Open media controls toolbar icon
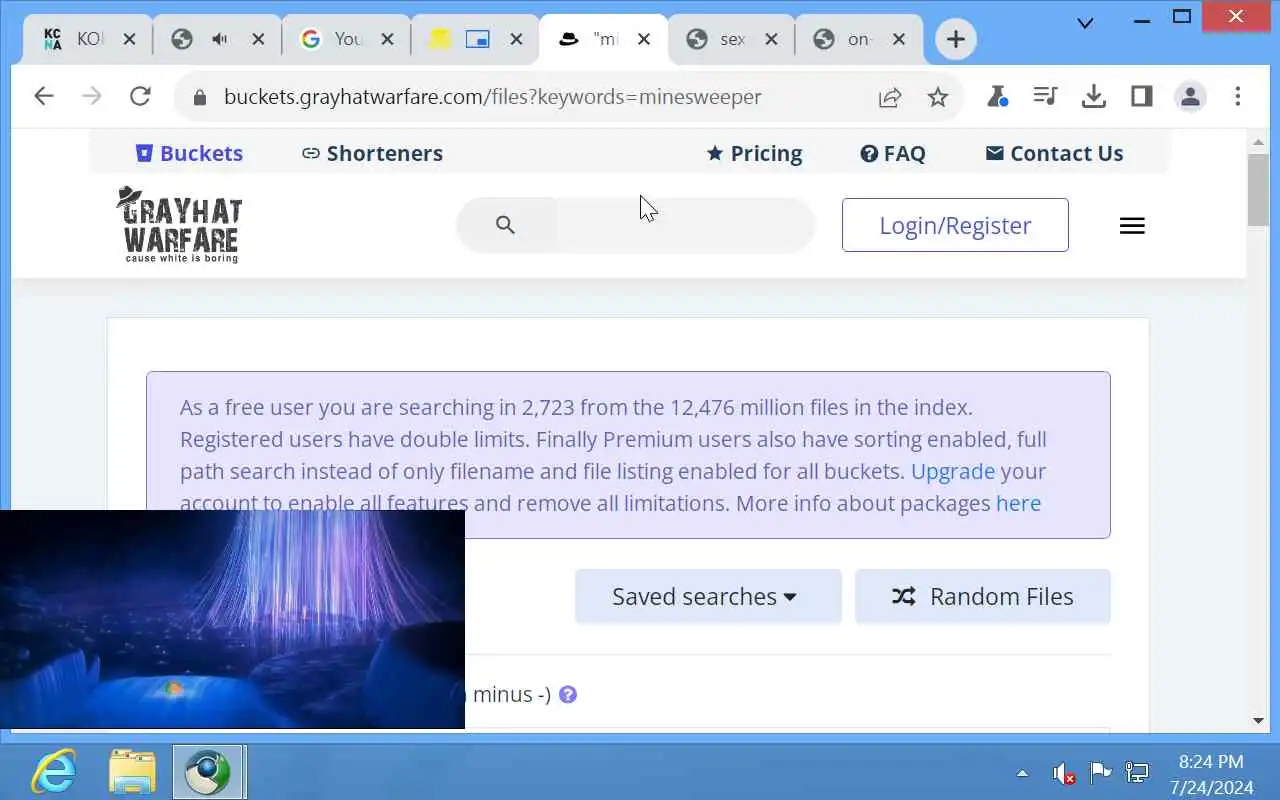The height and width of the screenshot is (800, 1280). pyautogui.click(x=1045, y=96)
